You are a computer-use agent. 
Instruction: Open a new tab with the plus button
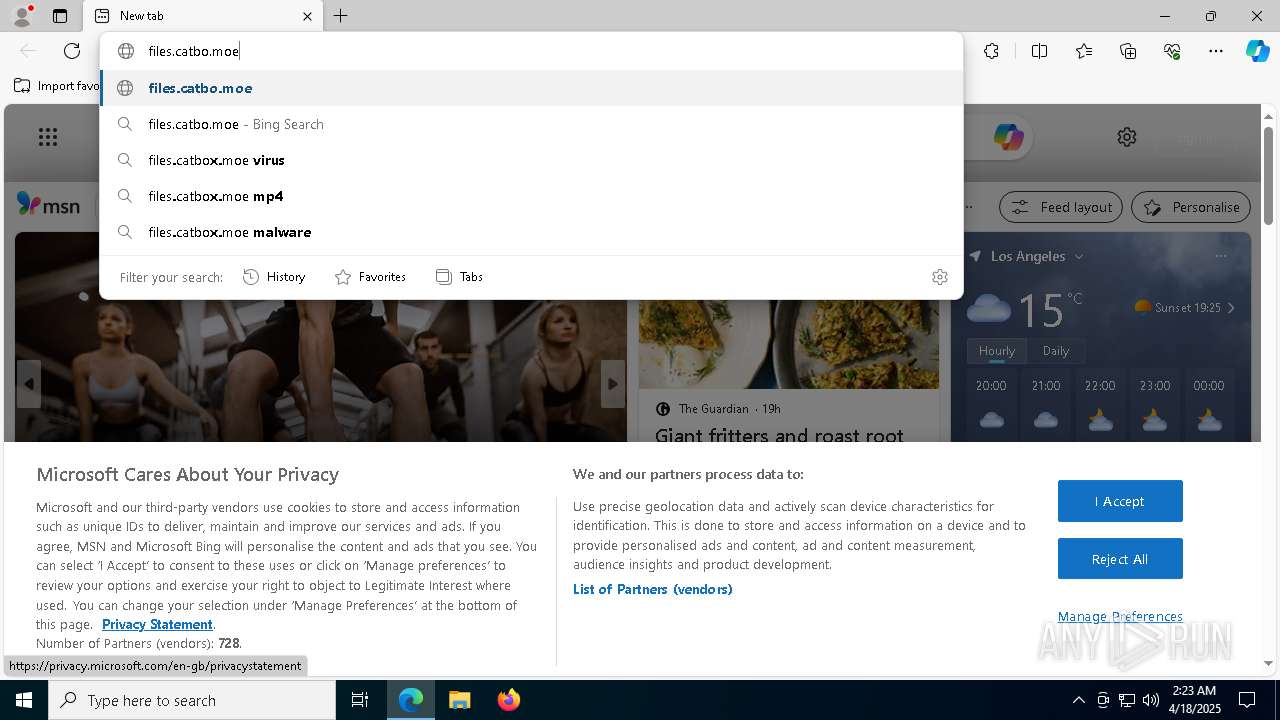[341, 16]
